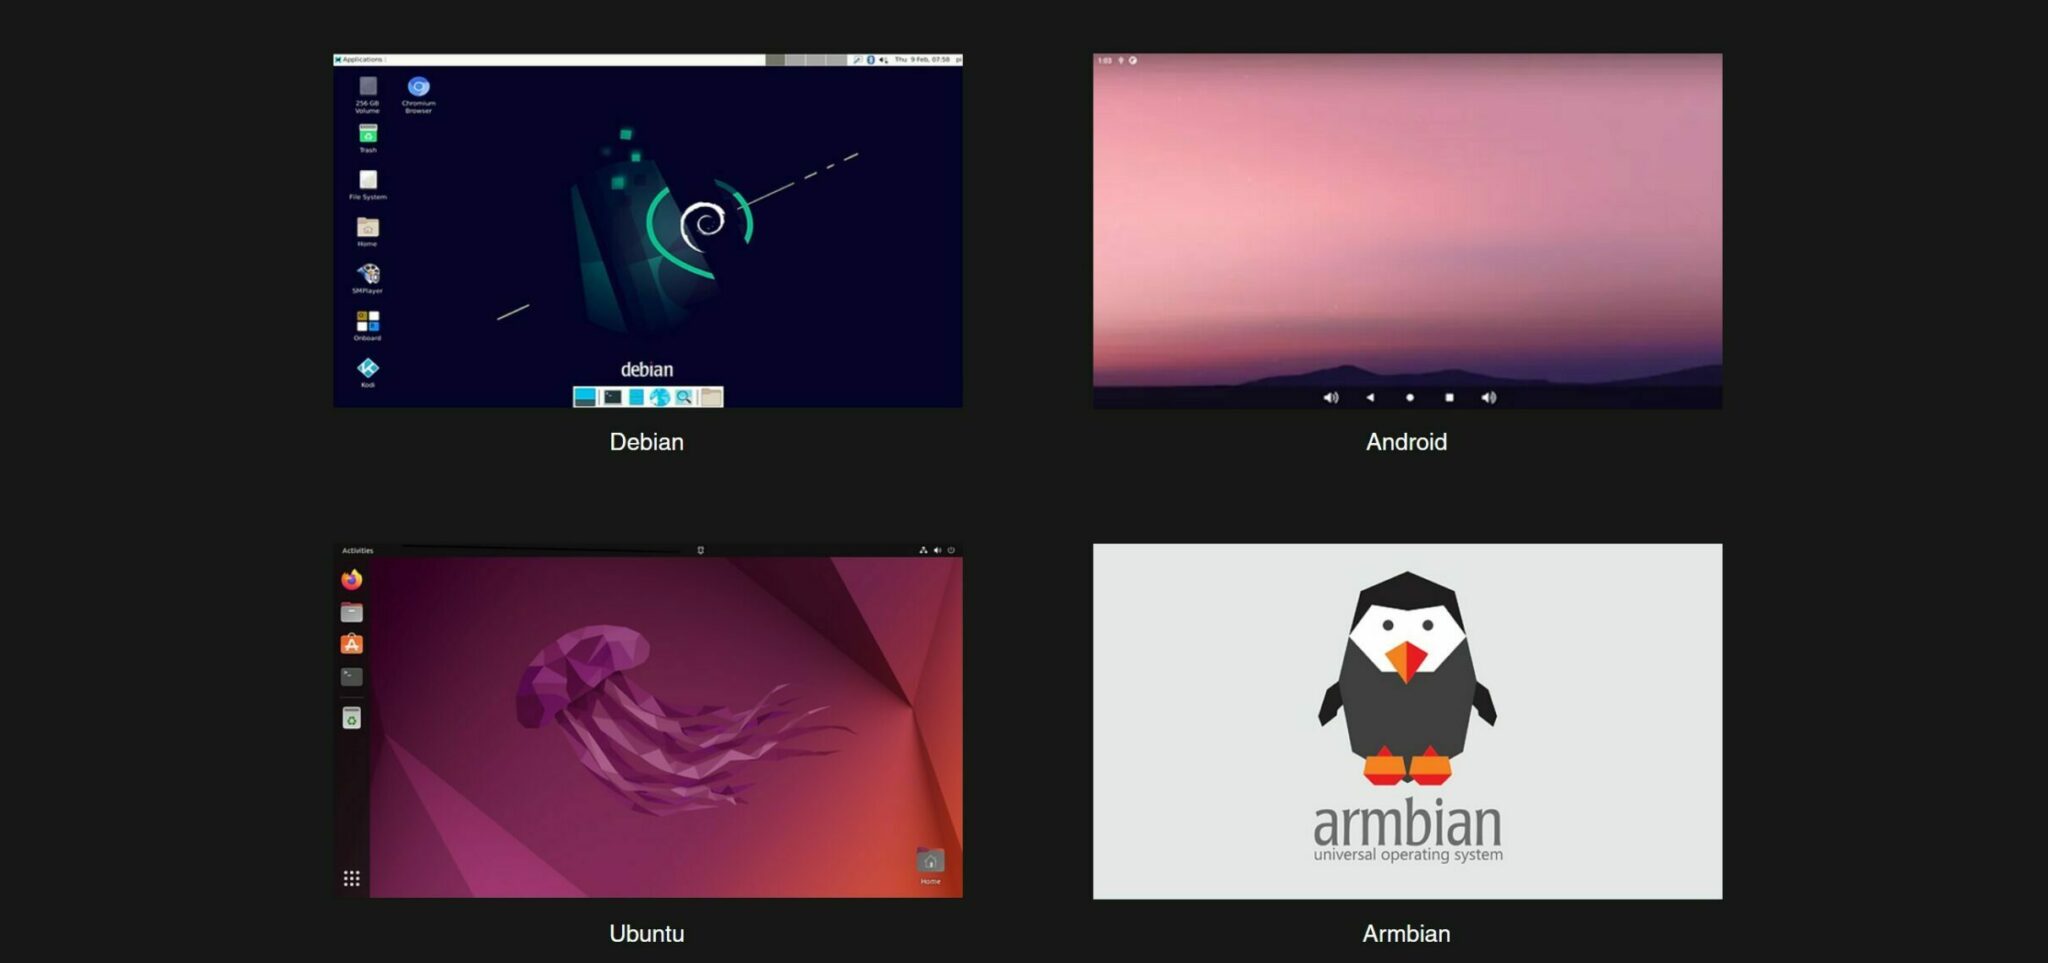Screen dimensions: 2048x963
Task: Open Chromium Browser on the Debian desktop
Action: pos(418,88)
